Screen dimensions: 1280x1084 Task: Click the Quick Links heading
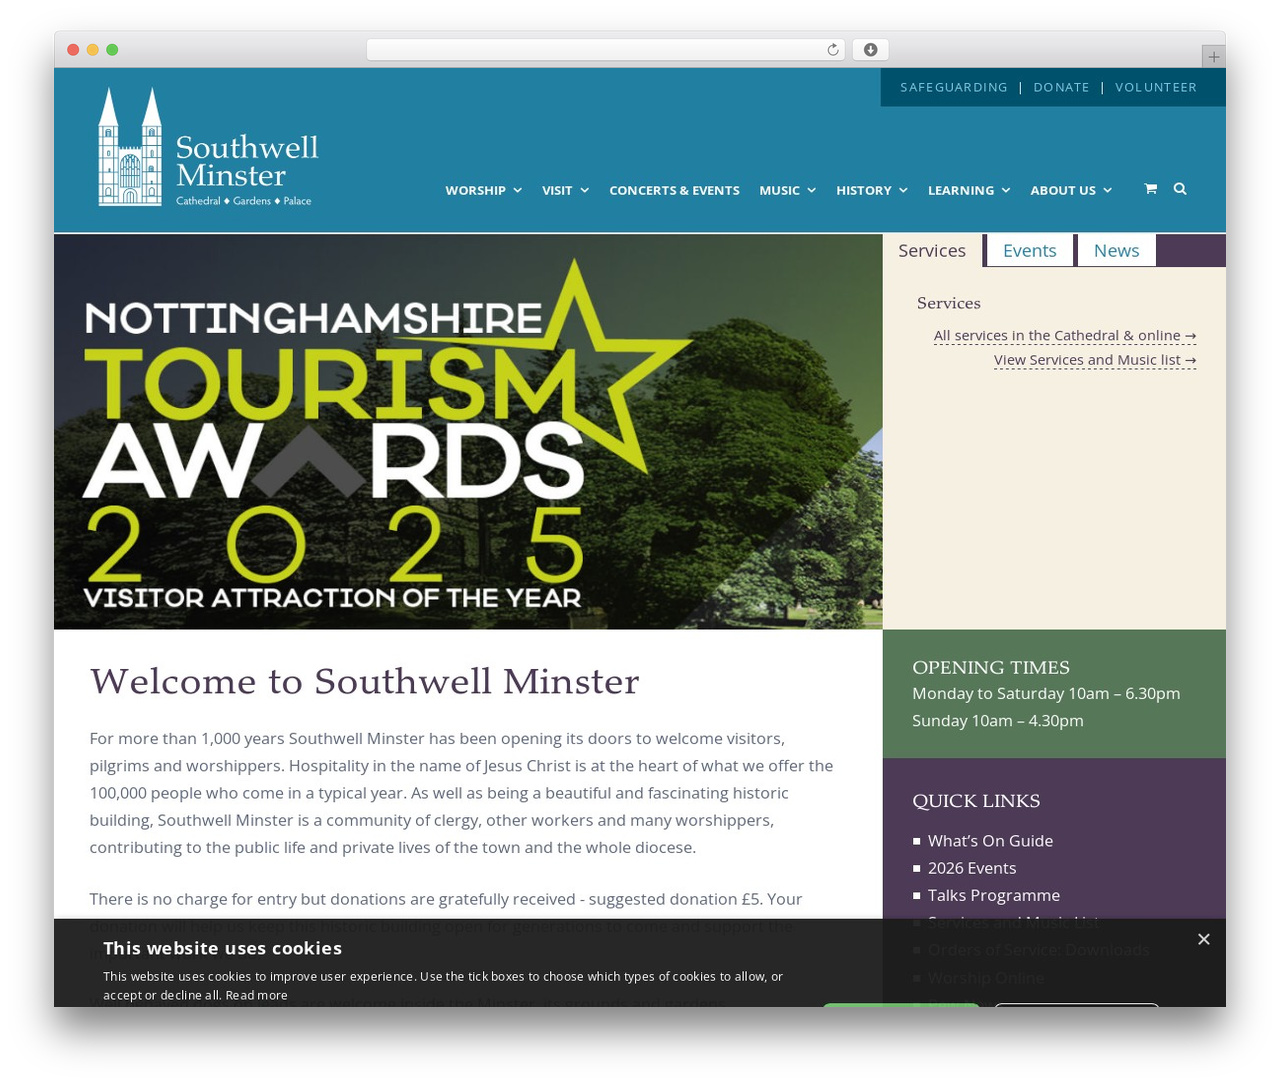pos(976,801)
